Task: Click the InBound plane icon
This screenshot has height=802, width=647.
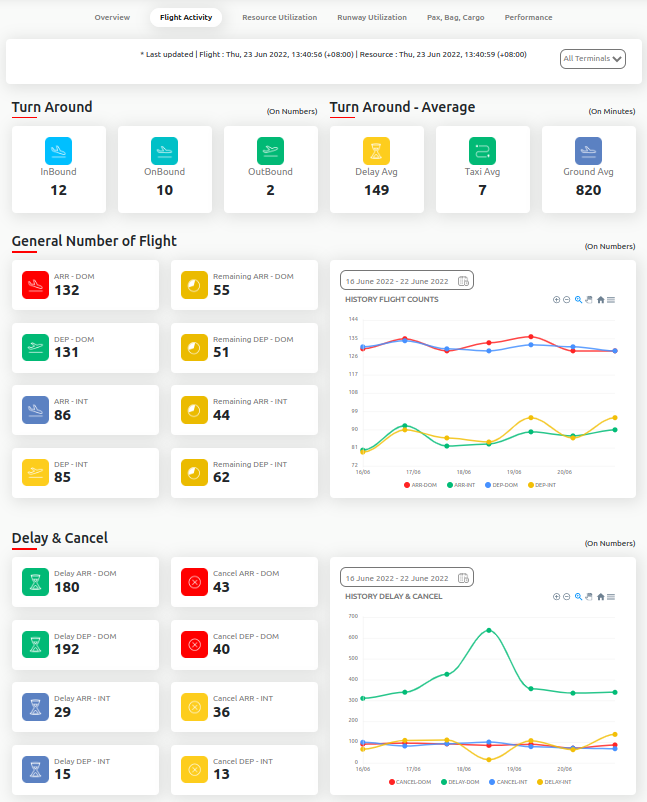Action: [58, 151]
